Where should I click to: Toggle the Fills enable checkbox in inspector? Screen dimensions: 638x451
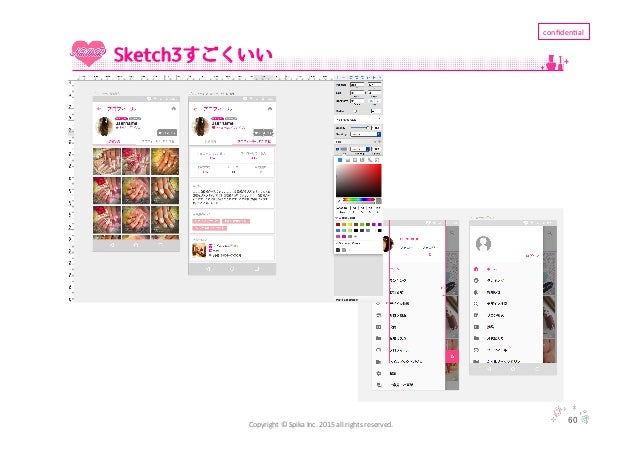pos(337,149)
